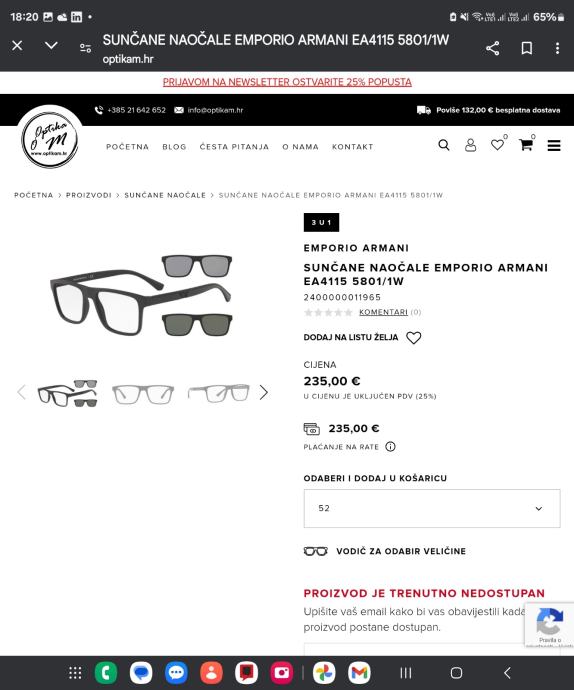The image size is (574, 690).
Task: Open Gmail from the taskbar
Action: 359,673
